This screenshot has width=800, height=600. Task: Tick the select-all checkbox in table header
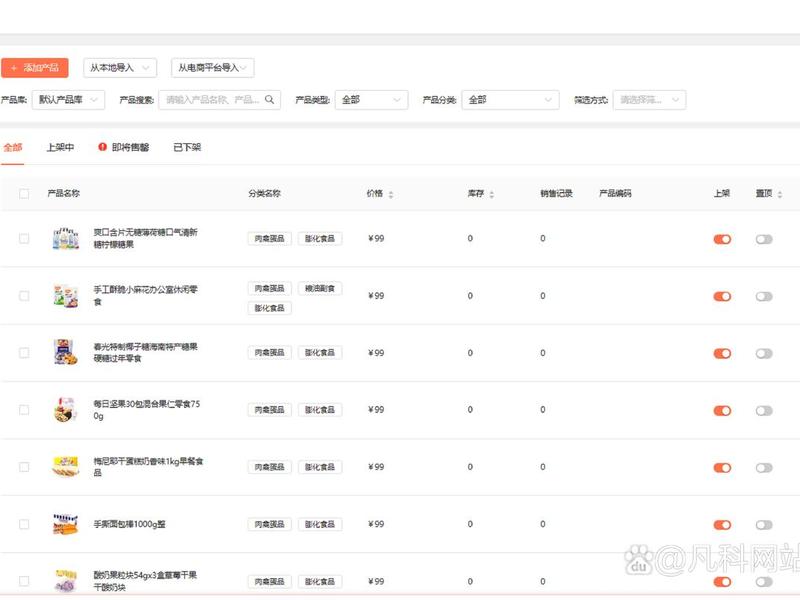[24, 193]
